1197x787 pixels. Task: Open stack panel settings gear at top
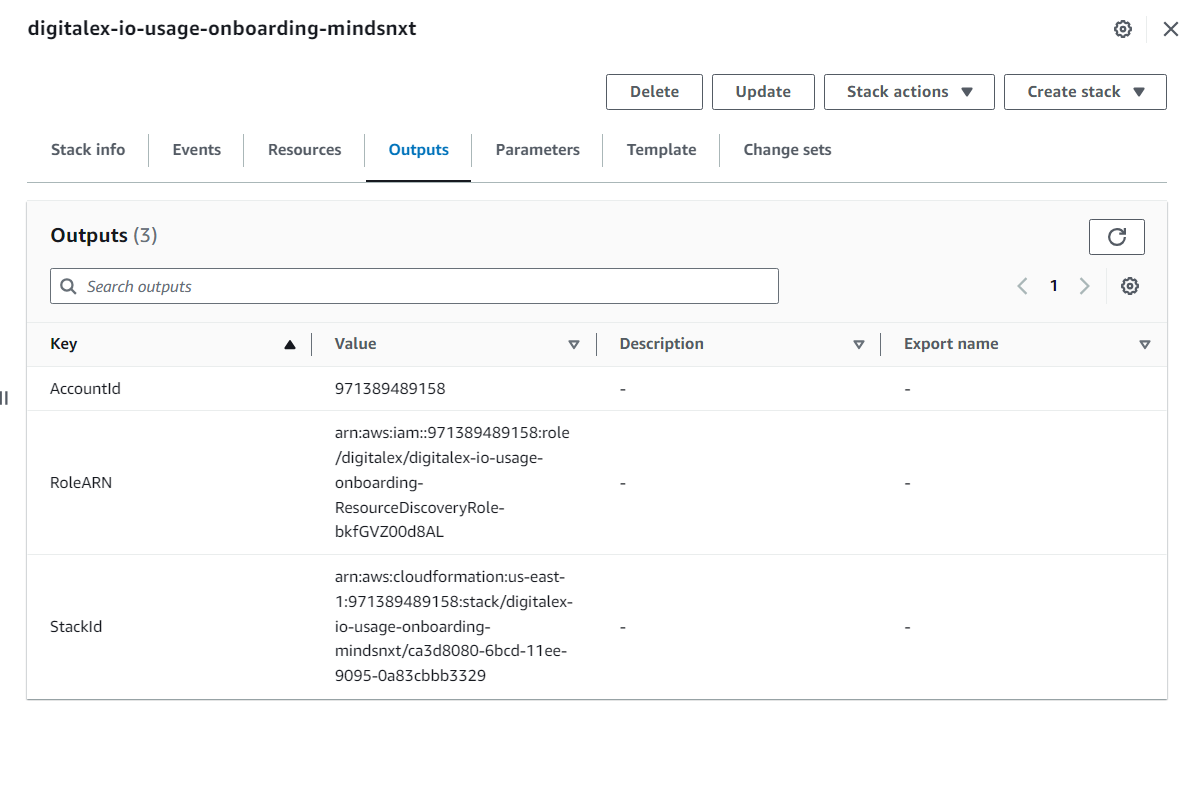[x=1122, y=29]
